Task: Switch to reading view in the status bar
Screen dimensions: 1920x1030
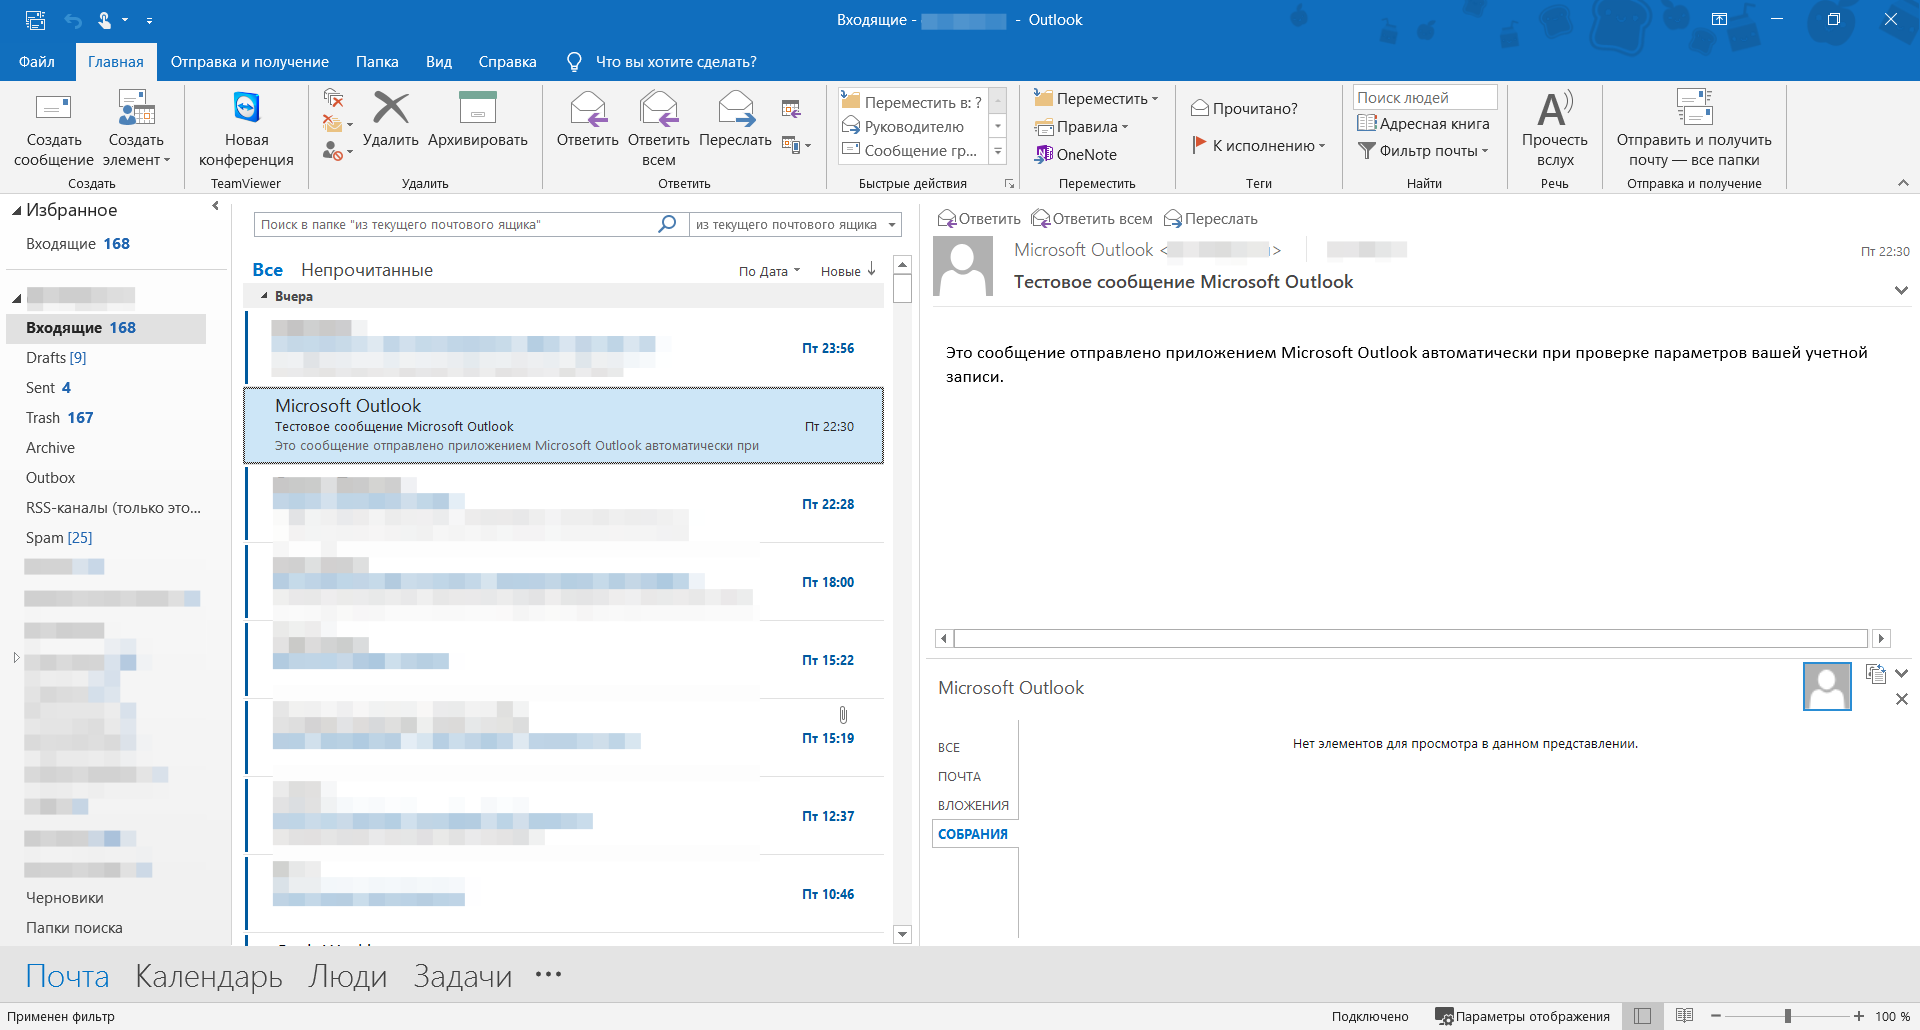Action: 1684,1016
